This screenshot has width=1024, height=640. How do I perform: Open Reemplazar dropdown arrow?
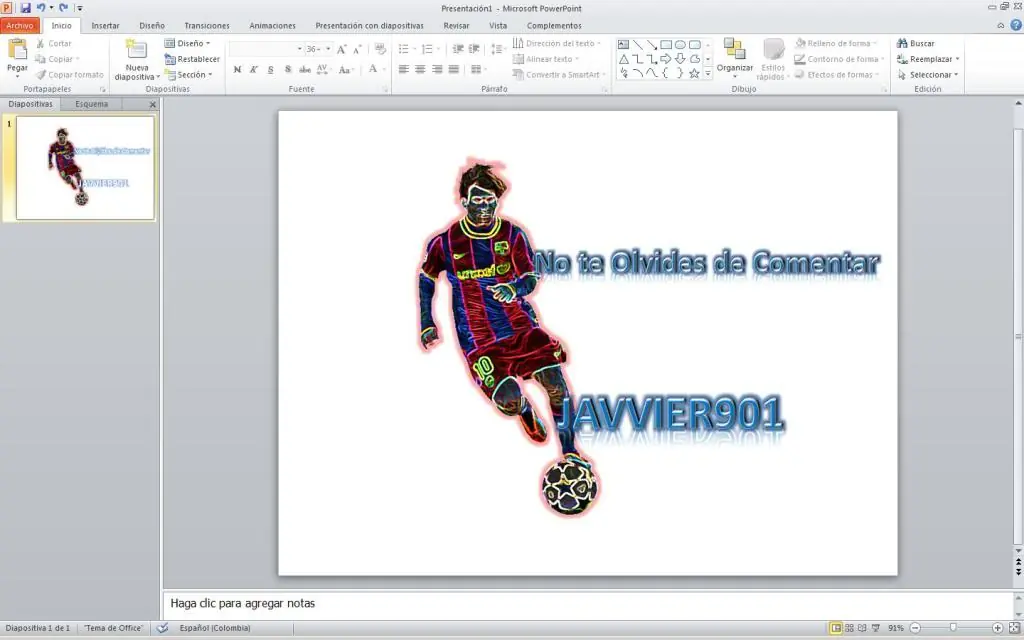click(957, 59)
